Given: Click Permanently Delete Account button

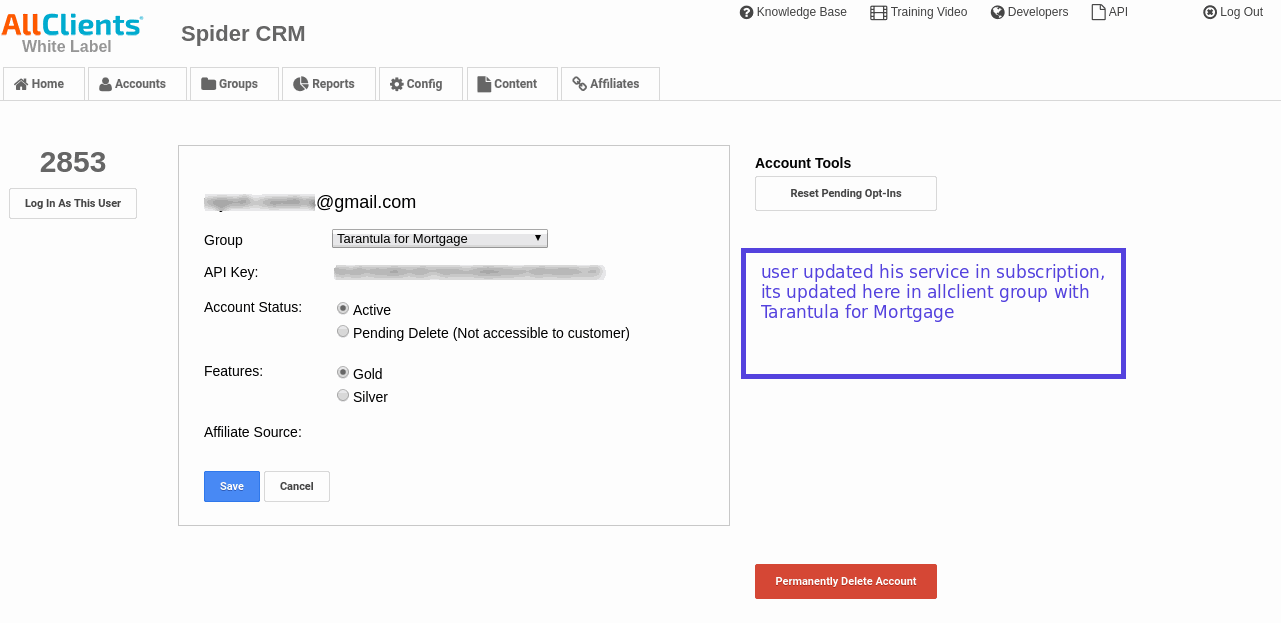Looking at the screenshot, I should click(846, 581).
